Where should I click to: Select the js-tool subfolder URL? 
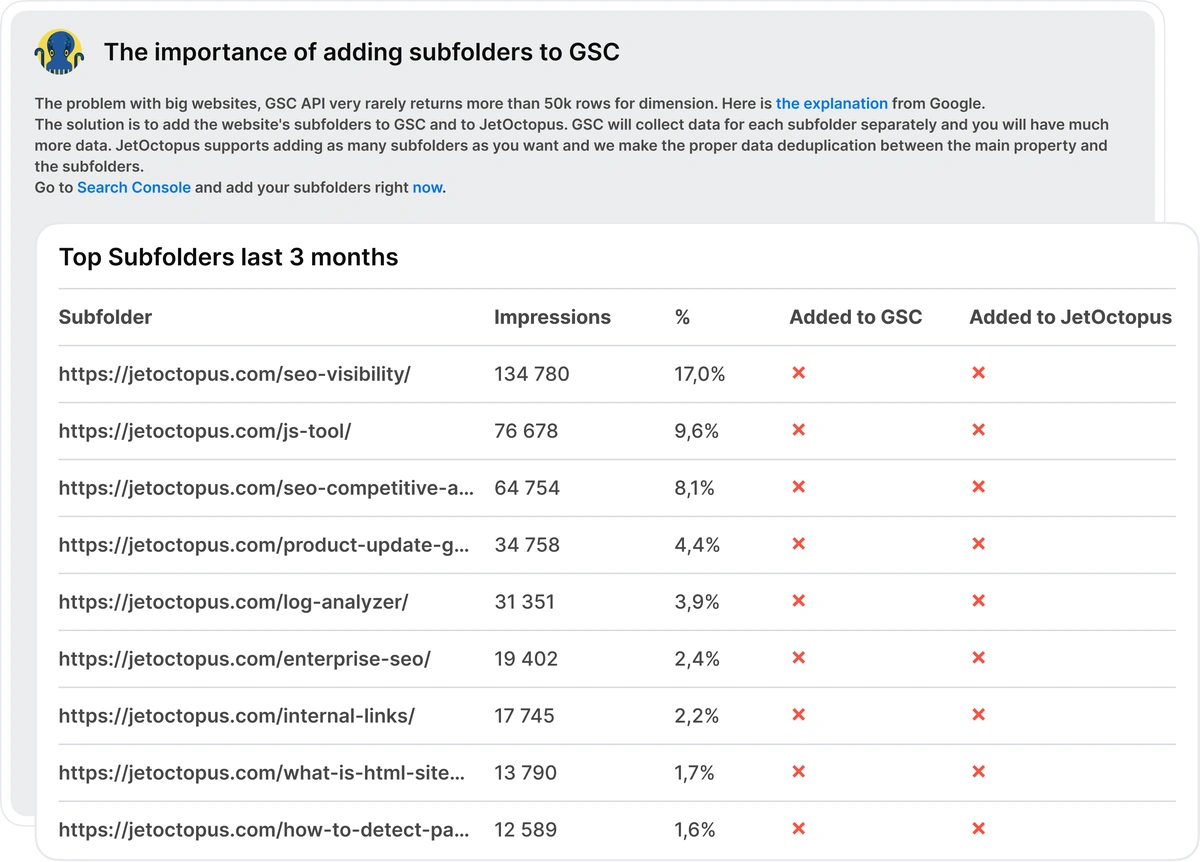[x=205, y=431]
